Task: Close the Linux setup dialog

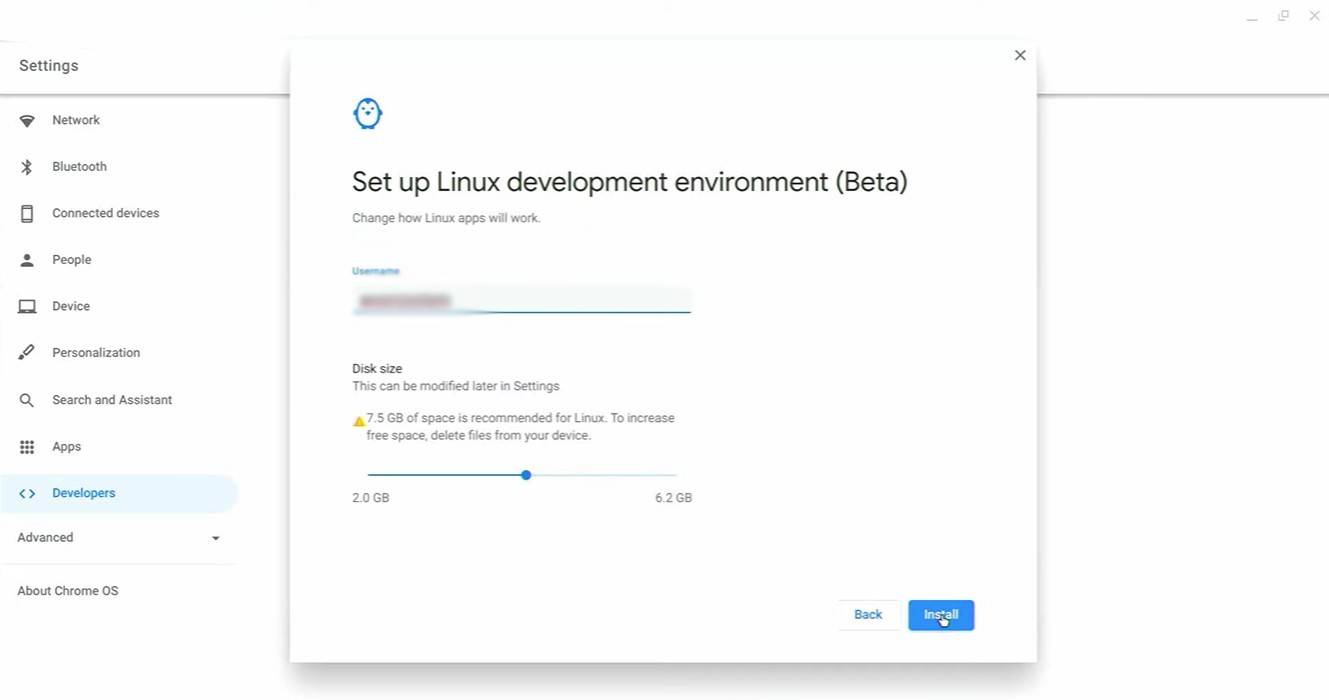Action: 1020,55
